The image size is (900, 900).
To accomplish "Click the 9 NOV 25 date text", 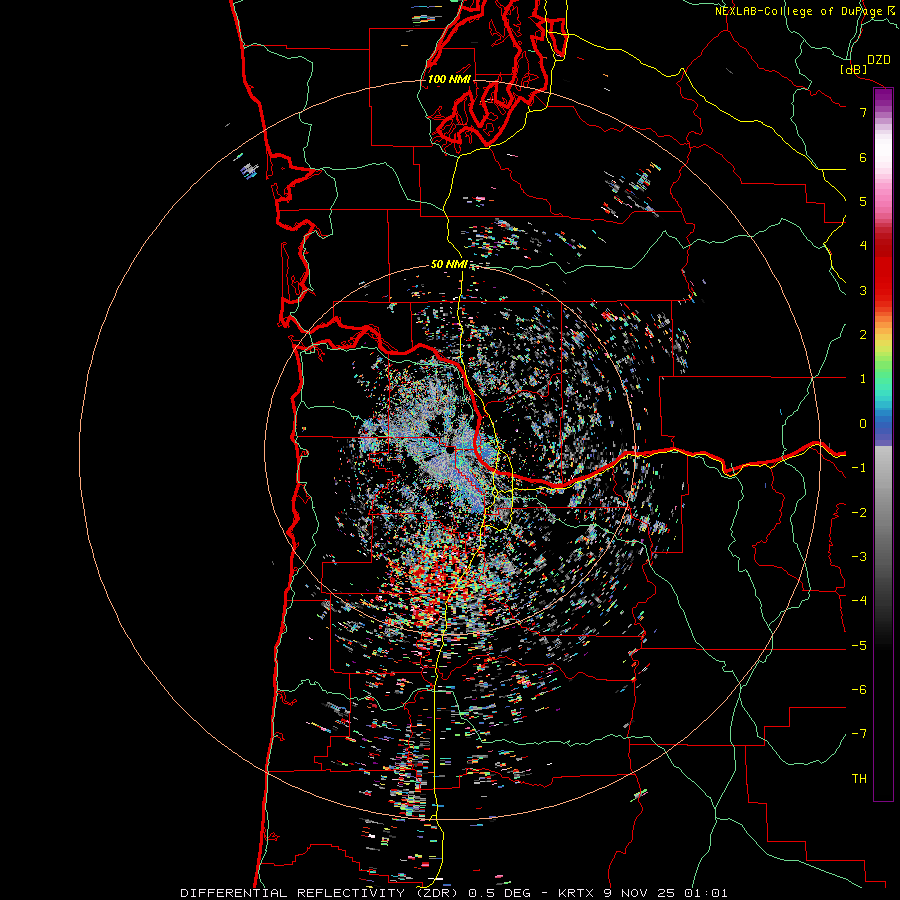I will click(x=640, y=893).
